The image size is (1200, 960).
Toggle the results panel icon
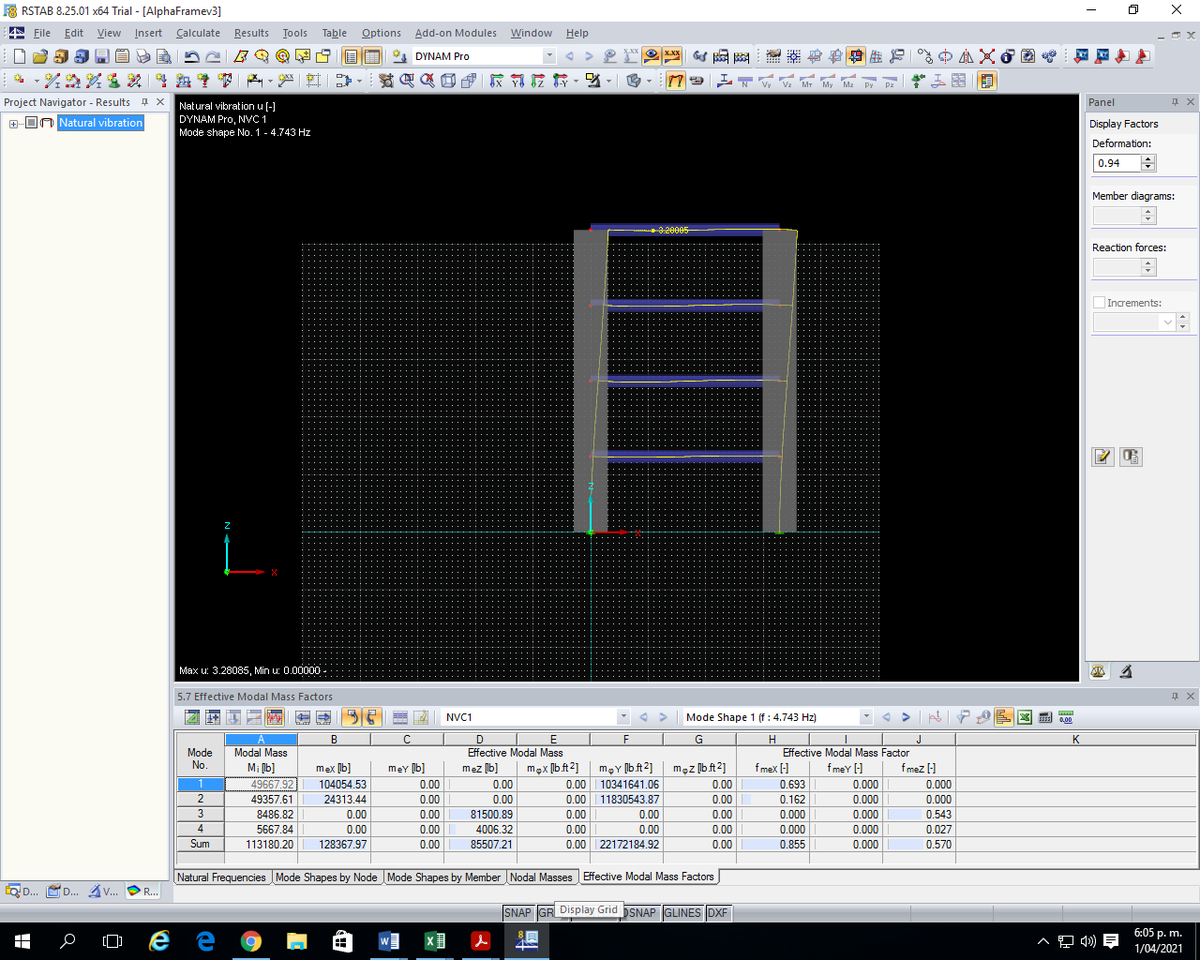(986, 80)
